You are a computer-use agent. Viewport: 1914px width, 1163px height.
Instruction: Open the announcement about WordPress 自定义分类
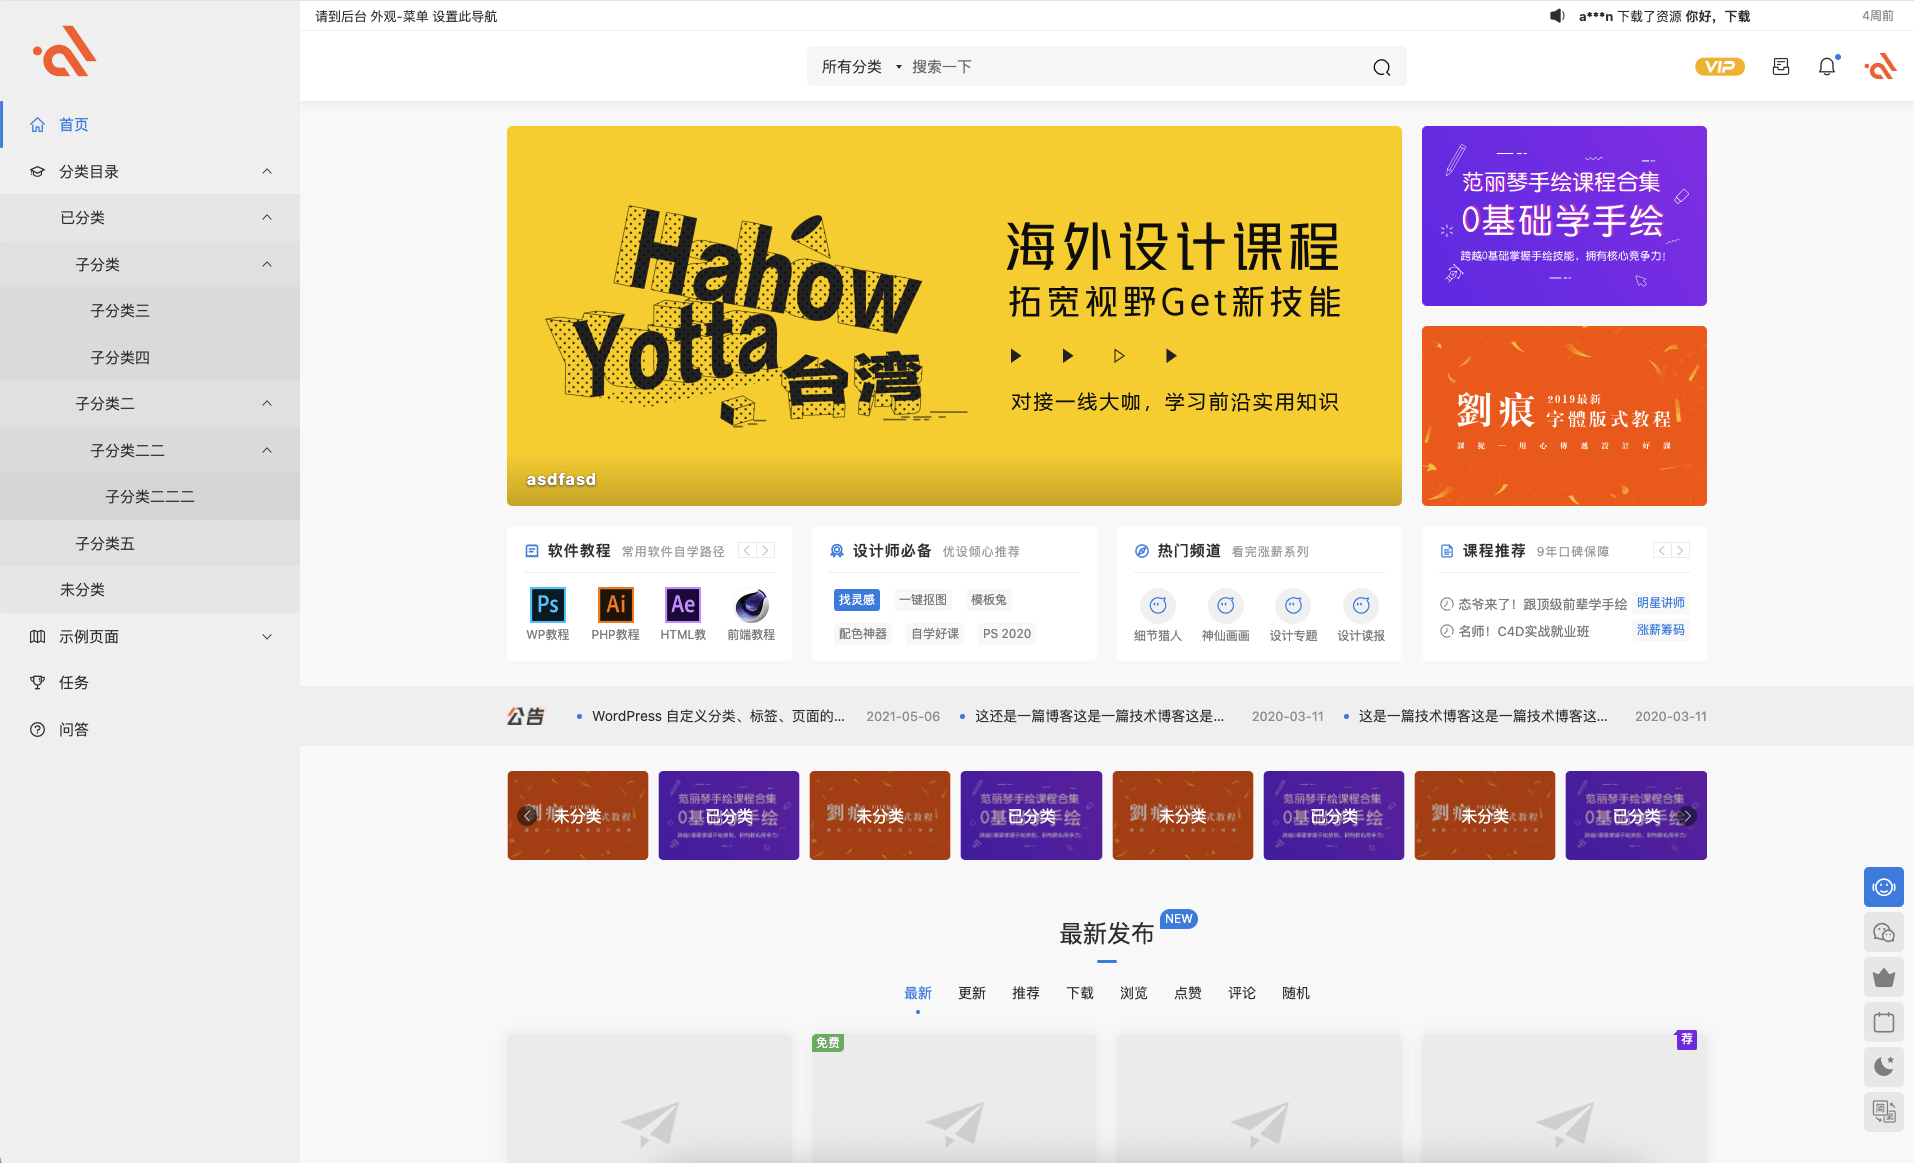[718, 716]
